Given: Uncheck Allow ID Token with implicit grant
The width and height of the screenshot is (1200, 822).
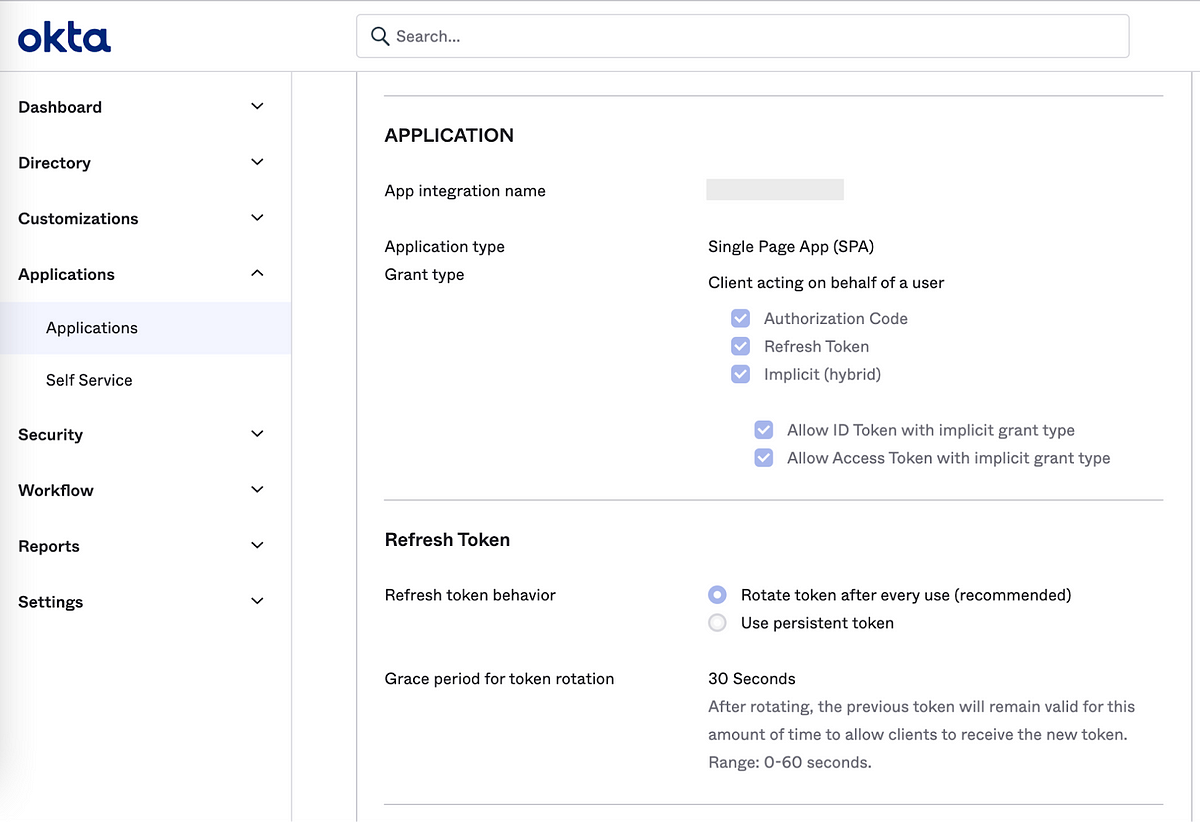Looking at the screenshot, I should click(x=764, y=429).
